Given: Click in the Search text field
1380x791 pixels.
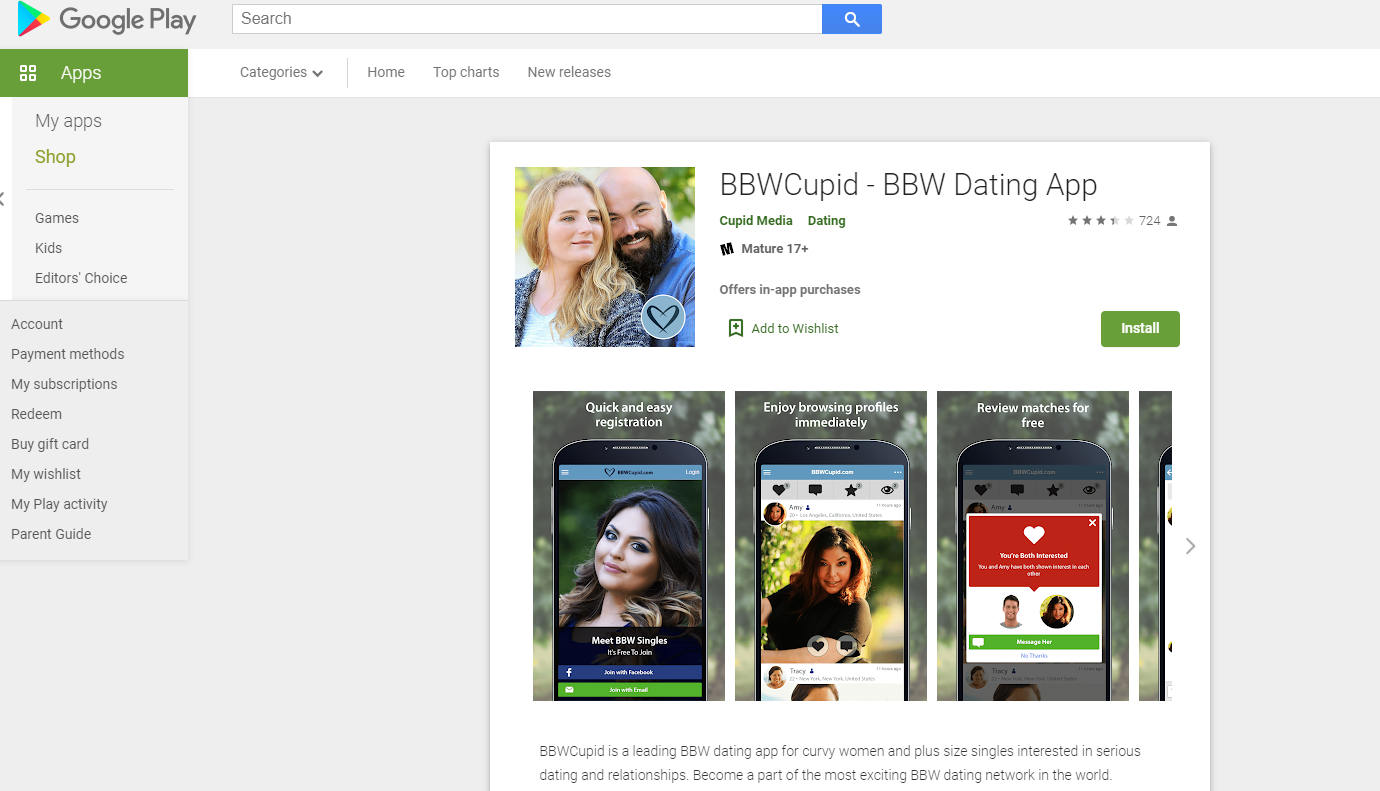Looking at the screenshot, I should point(527,19).
